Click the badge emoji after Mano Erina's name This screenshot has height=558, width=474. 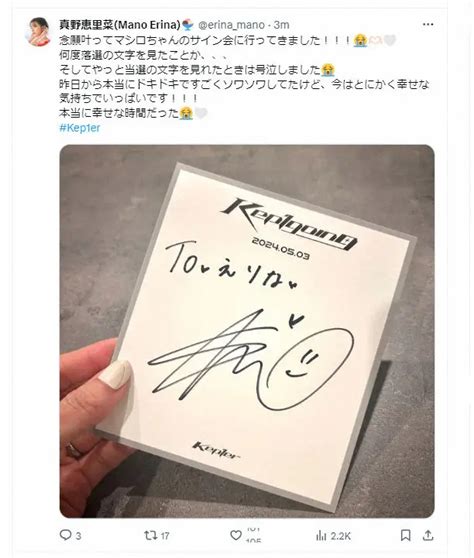[x=188, y=25]
